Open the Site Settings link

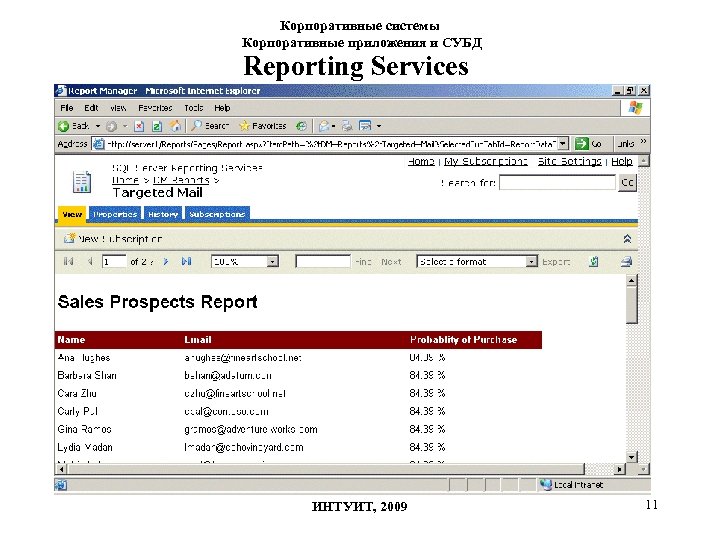[569, 162]
